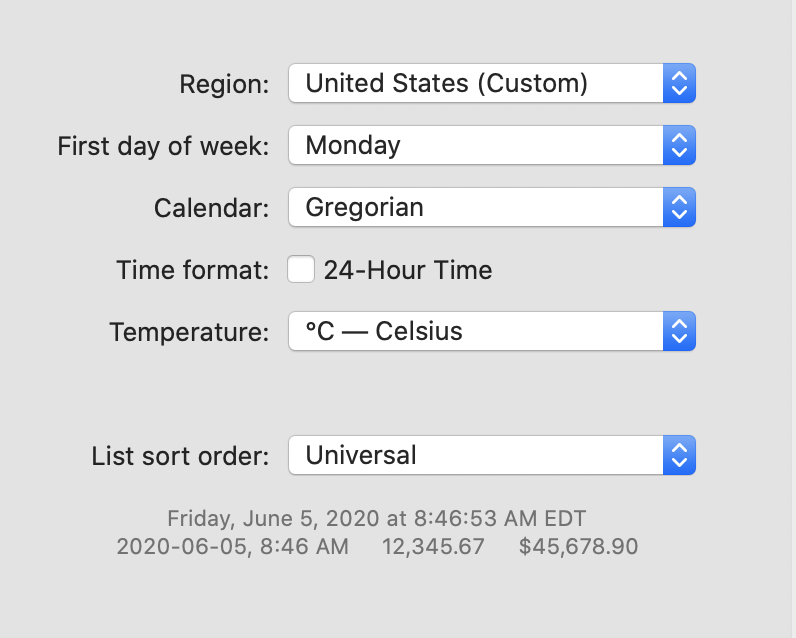
Task: Click the List sort order: label
Action: [x=180, y=456]
